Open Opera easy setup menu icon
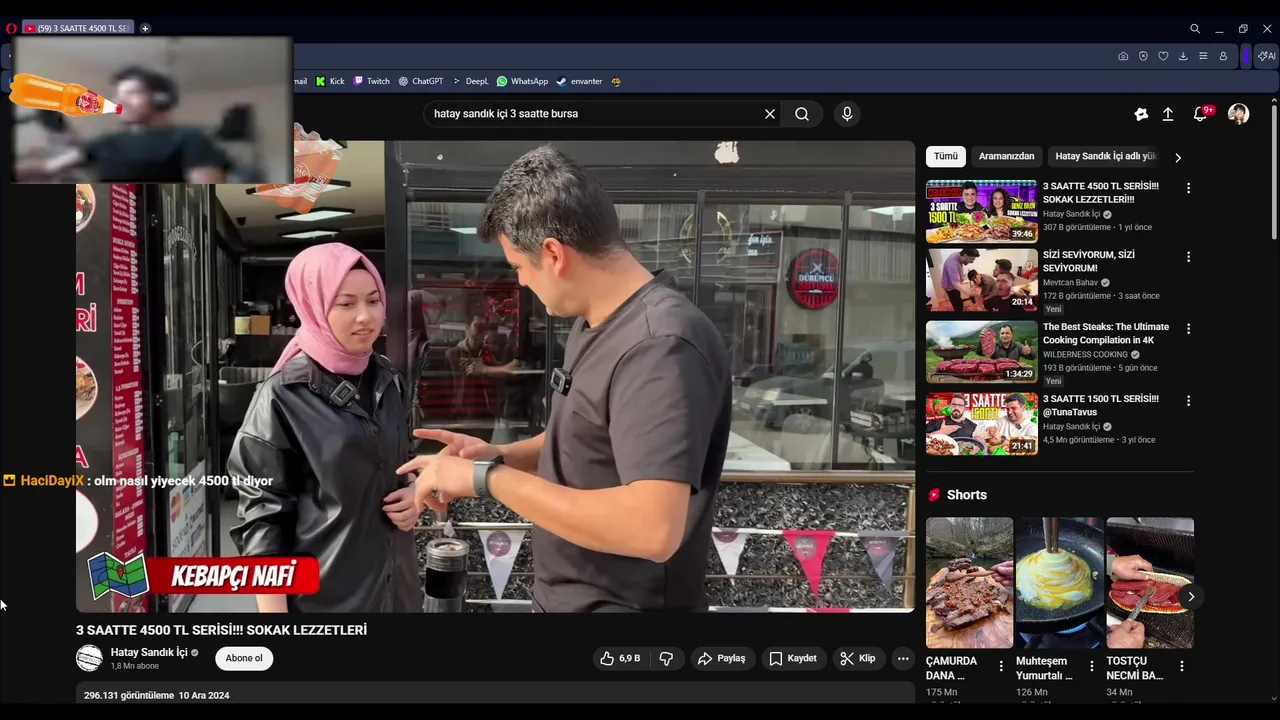Image resolution: width=1280 pixels, height=720 pixels. 1203,56
